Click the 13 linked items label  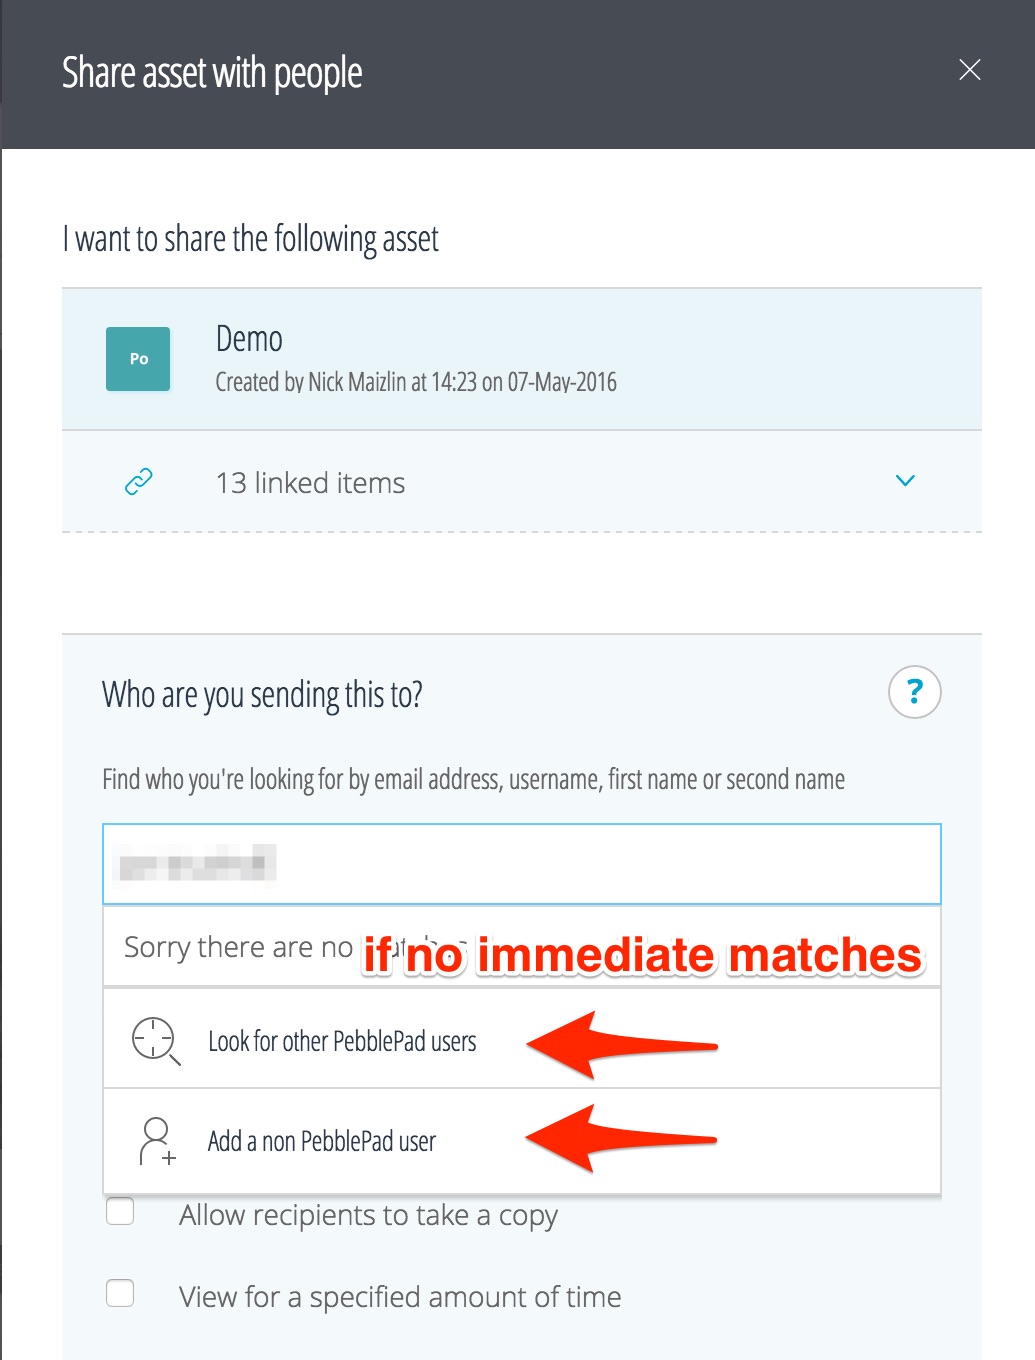(x=310, y=483)
